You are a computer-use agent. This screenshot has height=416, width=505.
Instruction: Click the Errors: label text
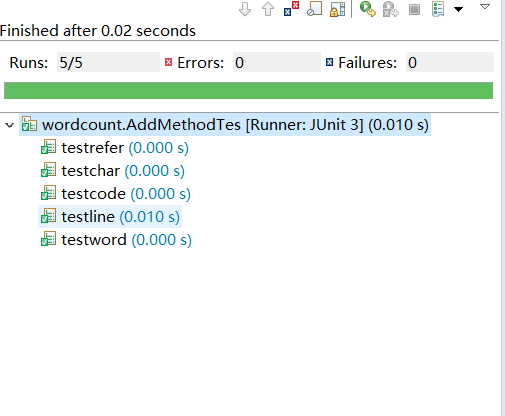point(200,63)
